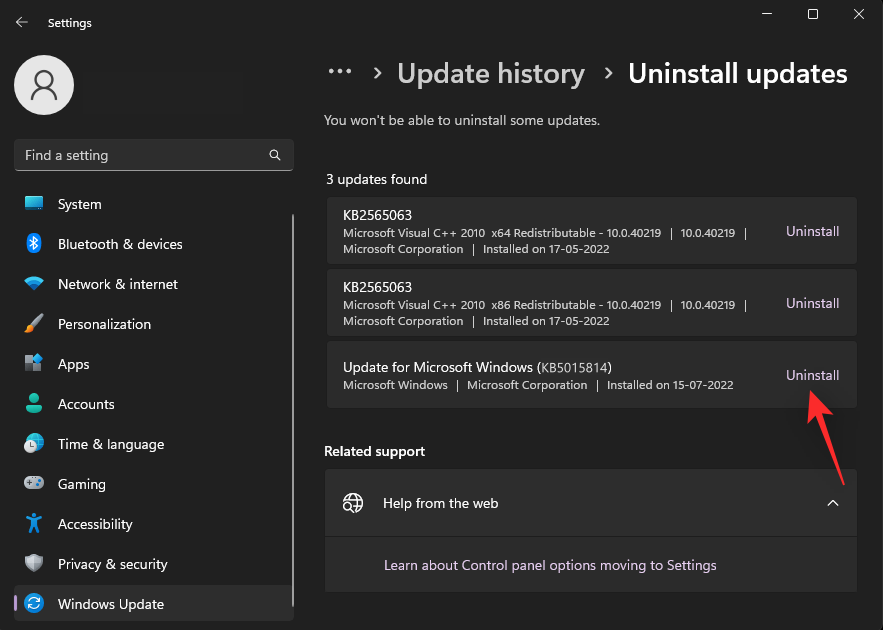Expand the breadcrumb overflow ellipsis
Viewport: 883px width, 630px height.
[x=340, y=72]
